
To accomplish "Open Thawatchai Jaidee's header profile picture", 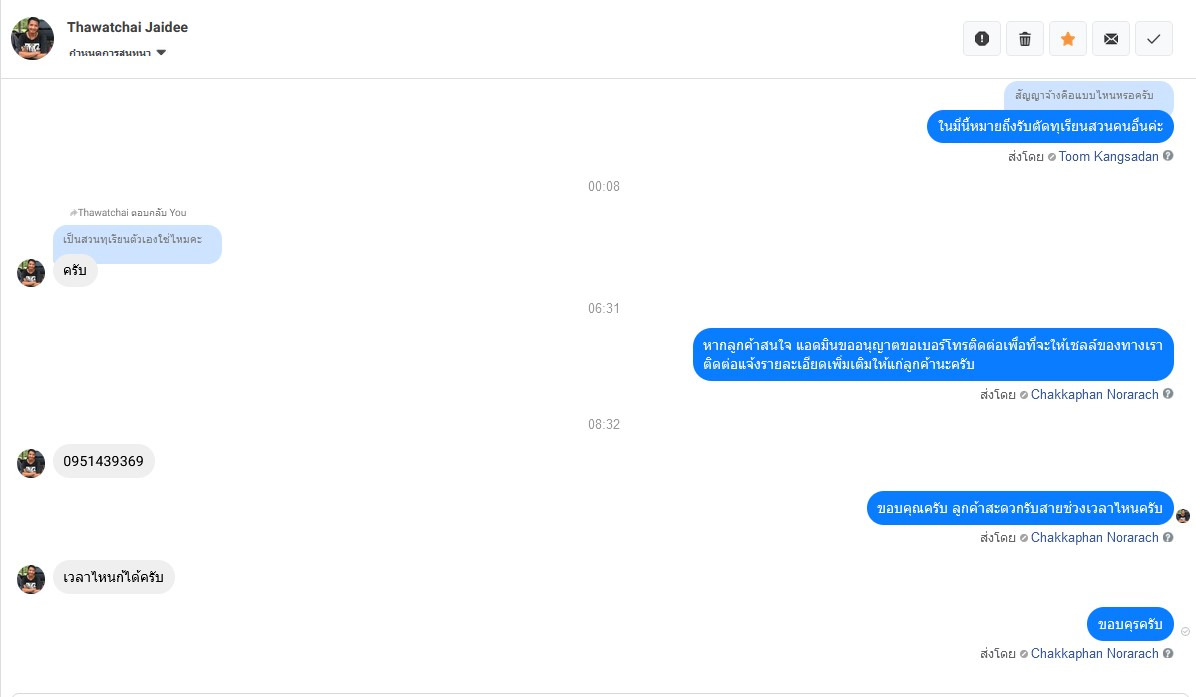I will pyautogui.click(x=32, y=38).
